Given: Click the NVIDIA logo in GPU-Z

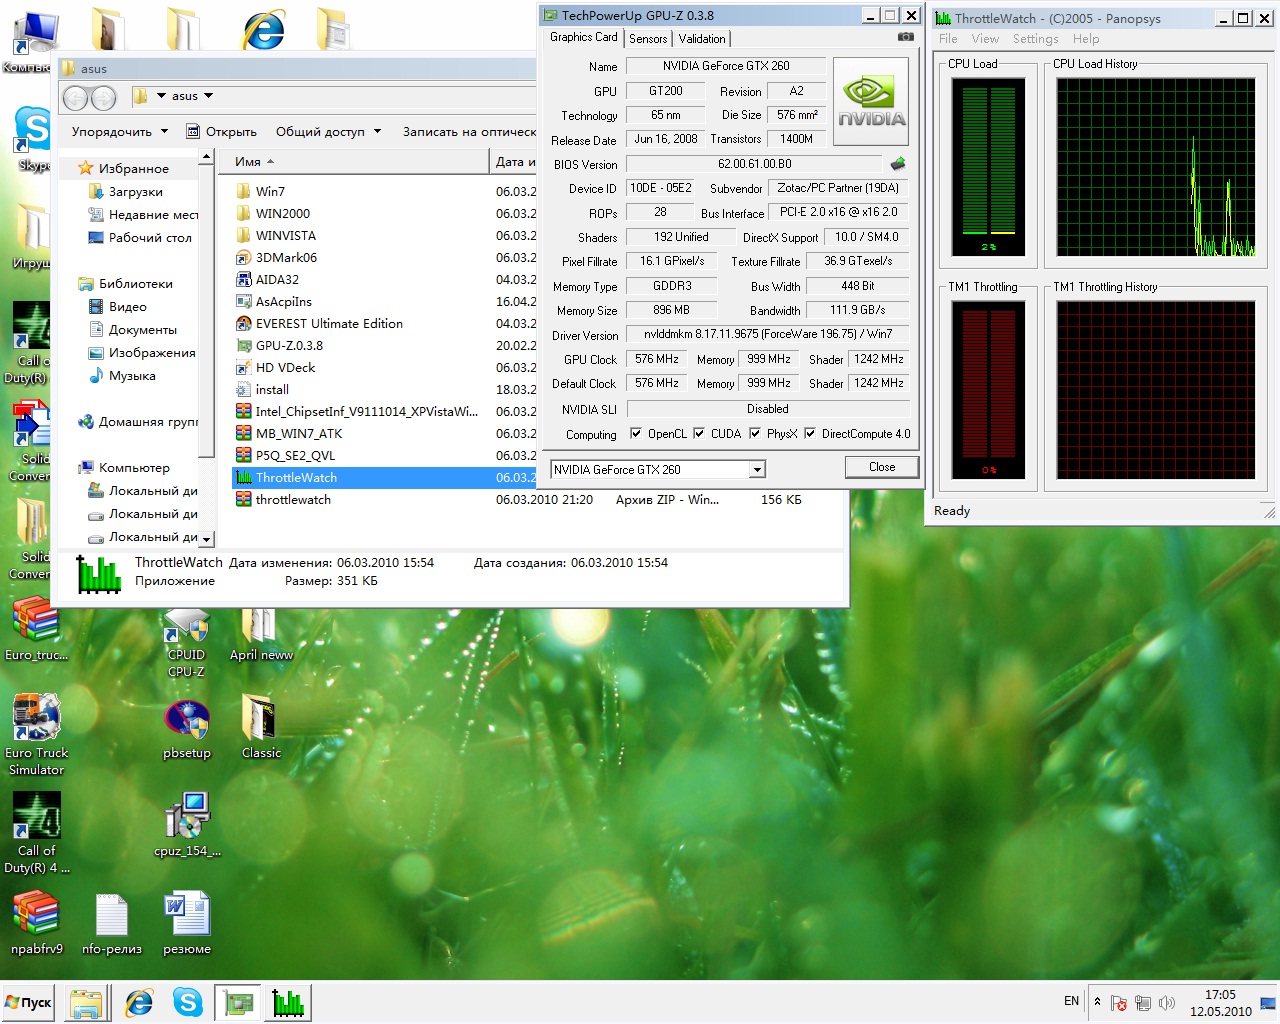Looking at the screenshot, I should [x=871, y=101].
